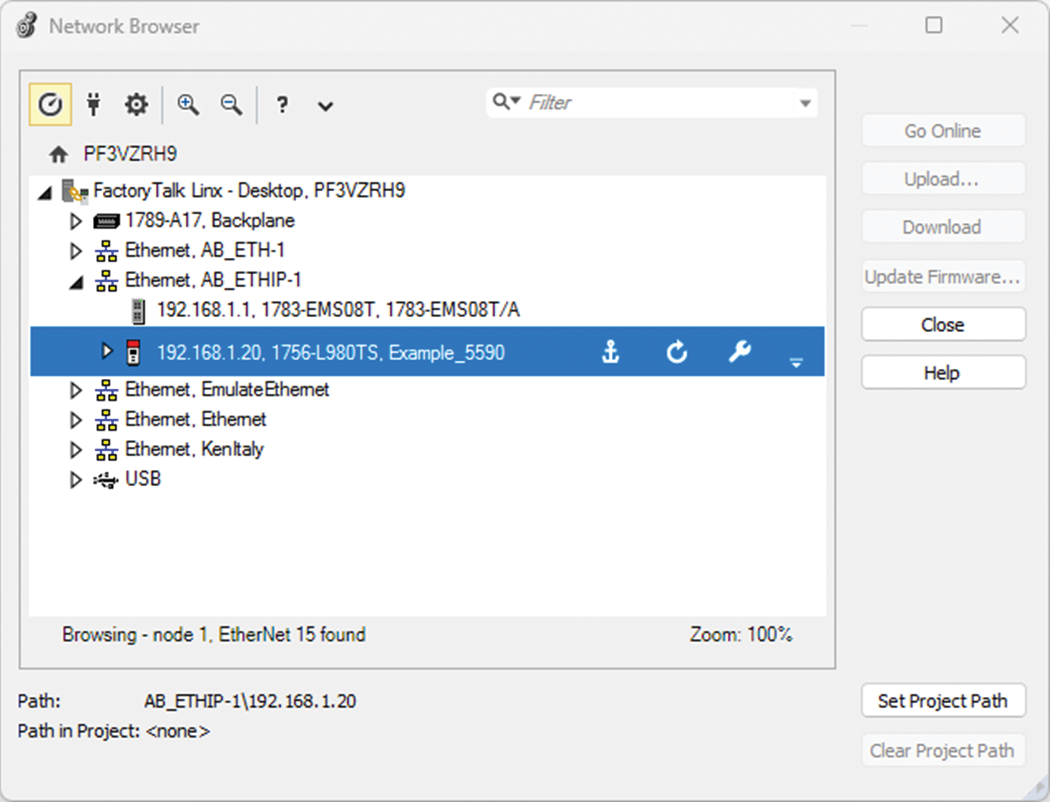
Task: Expand the USB tree node
Action: (75, 479)
